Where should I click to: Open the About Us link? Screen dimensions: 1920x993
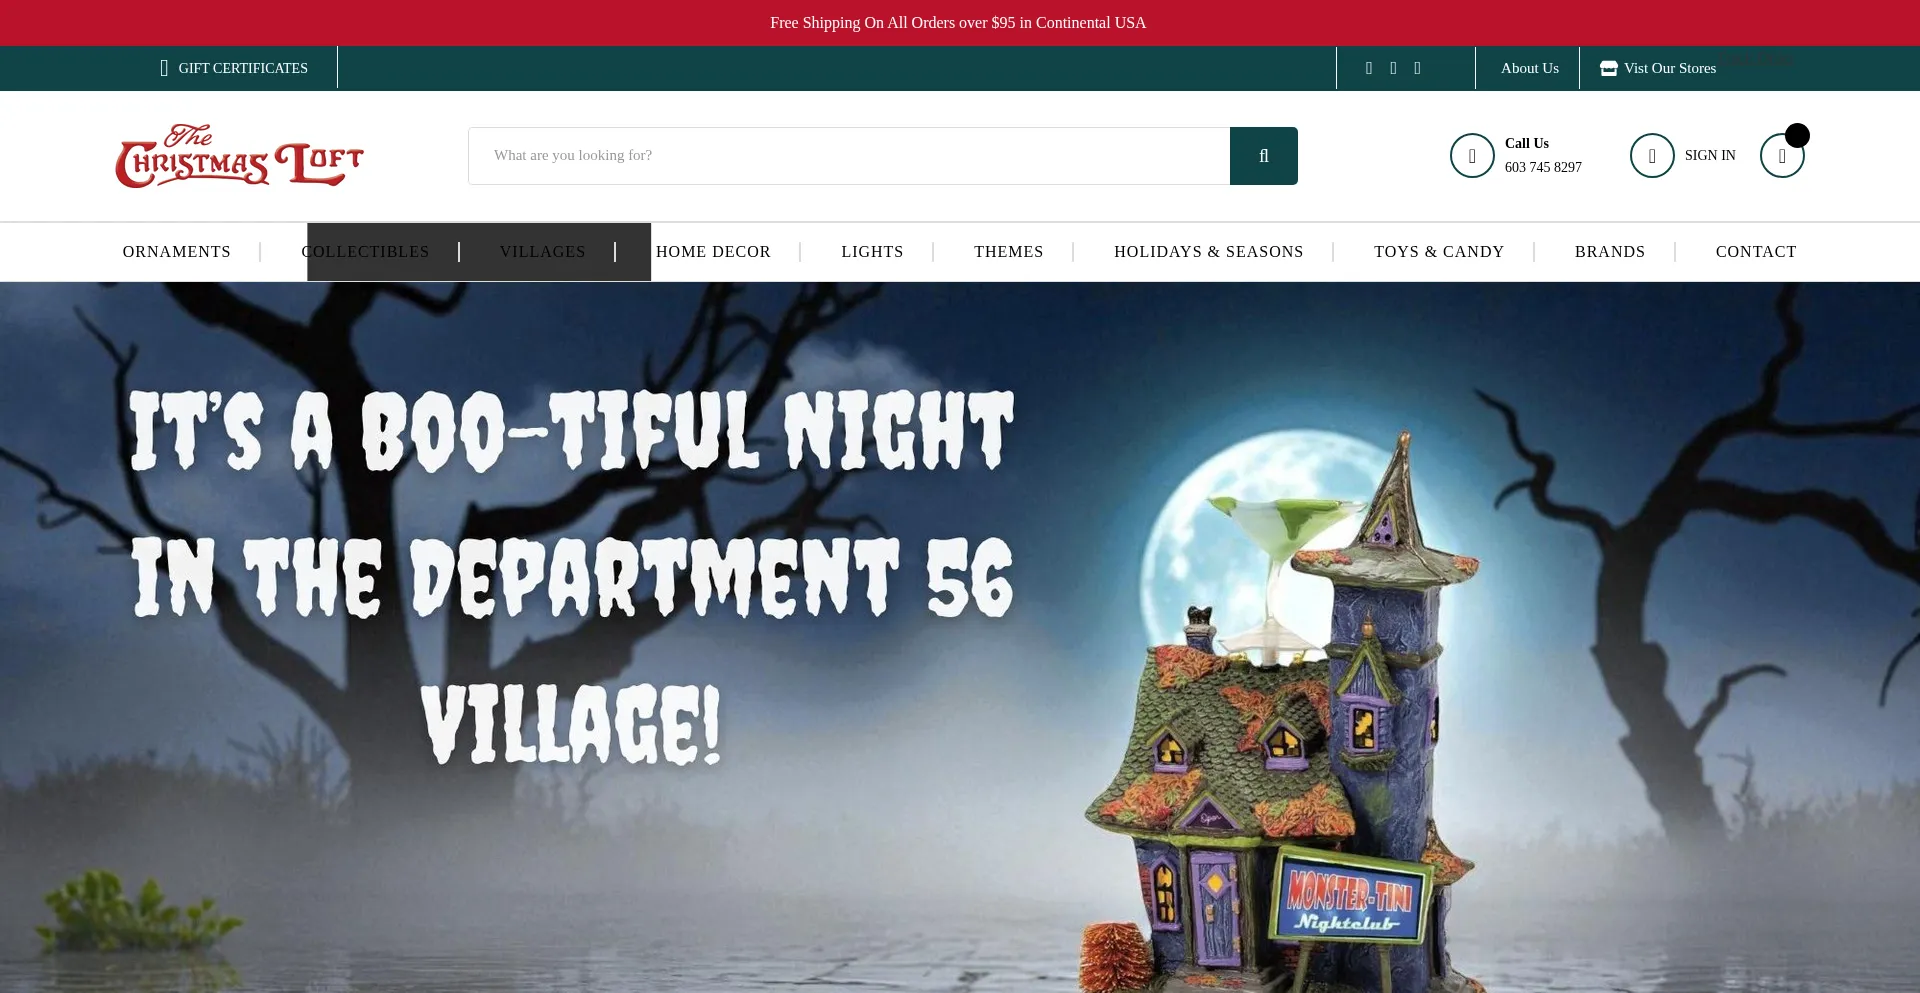(x=1529, y=68)
